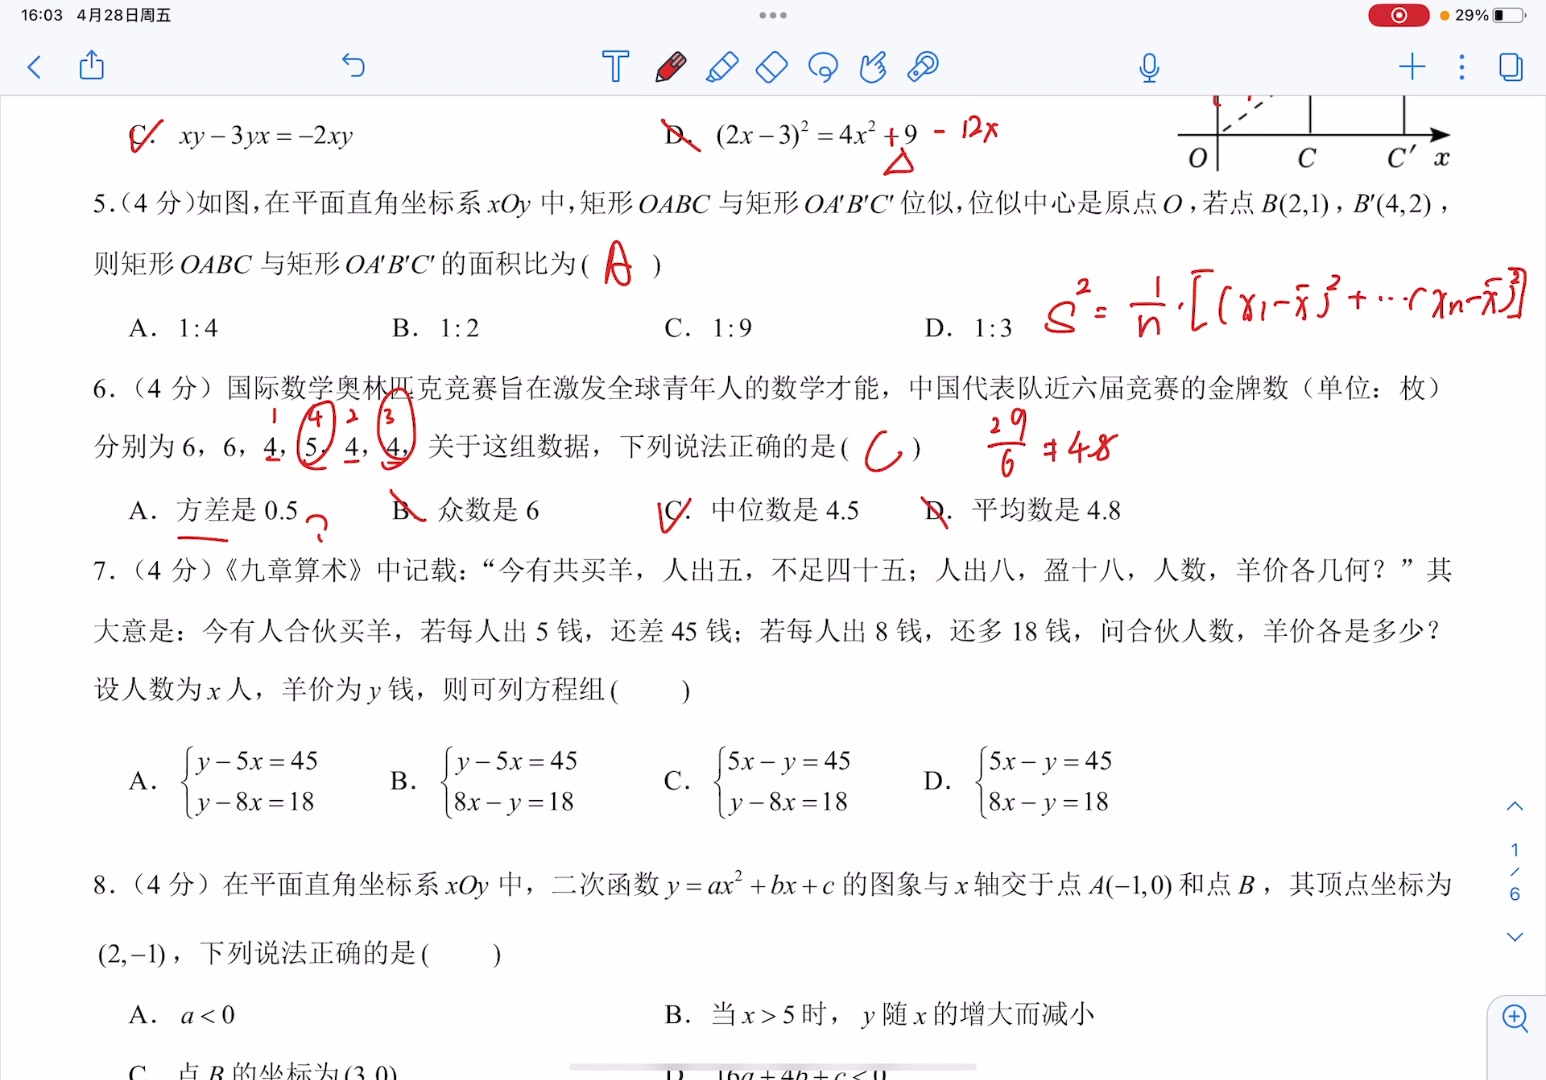Tap question 7 equation system option C
Viewport: 1546px width, 1080px height.
coord(757,781)
